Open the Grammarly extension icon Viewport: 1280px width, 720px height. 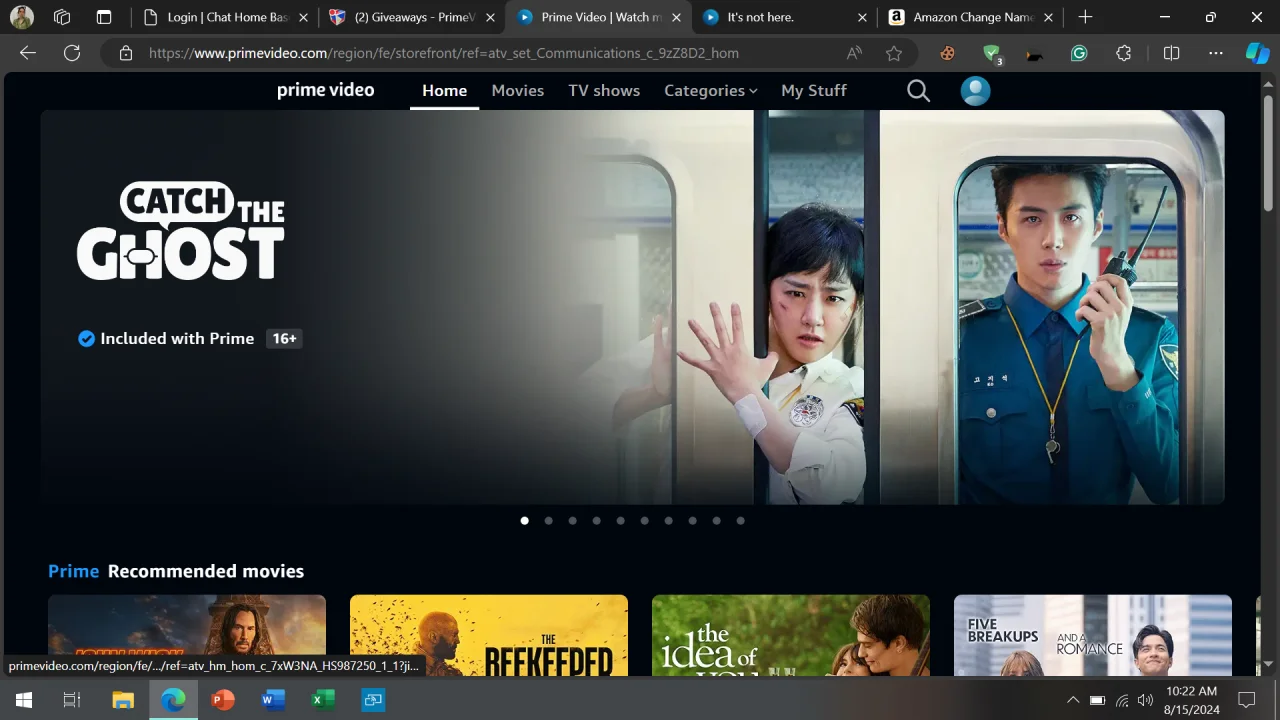[x=1079, y=53]
